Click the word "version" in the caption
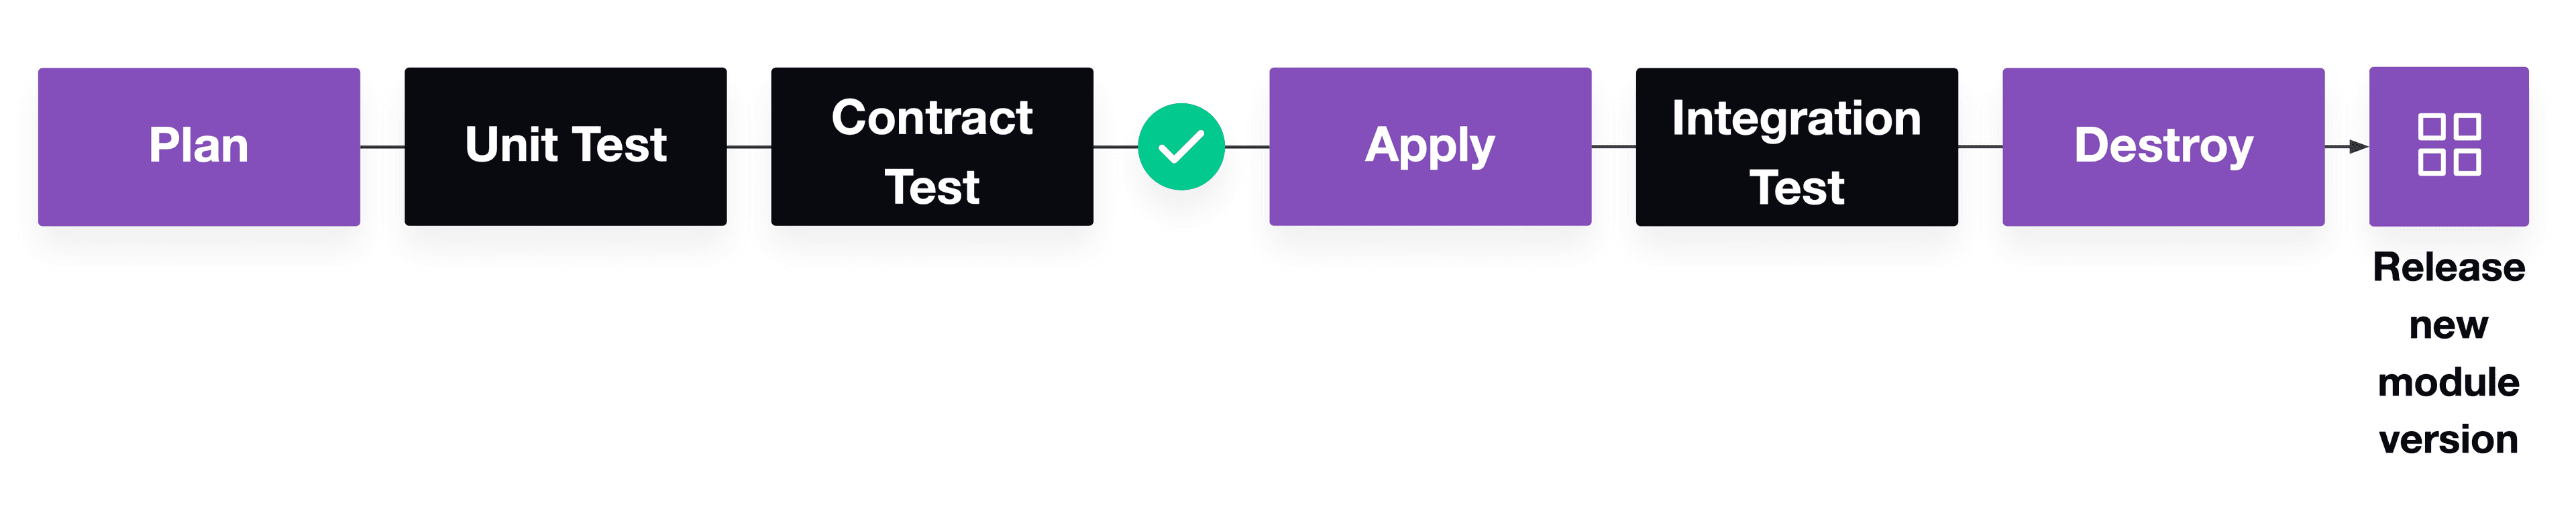The image size is (2576, 523). coord(2448,440)
